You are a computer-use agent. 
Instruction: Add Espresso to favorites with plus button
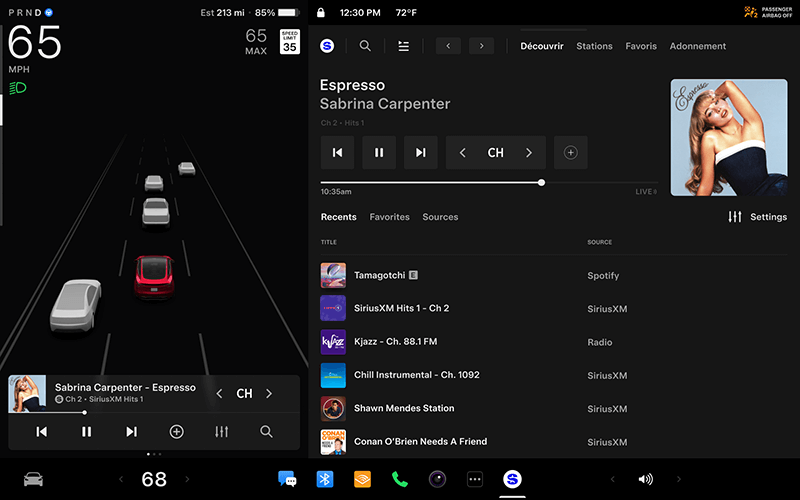pos(570,153)
